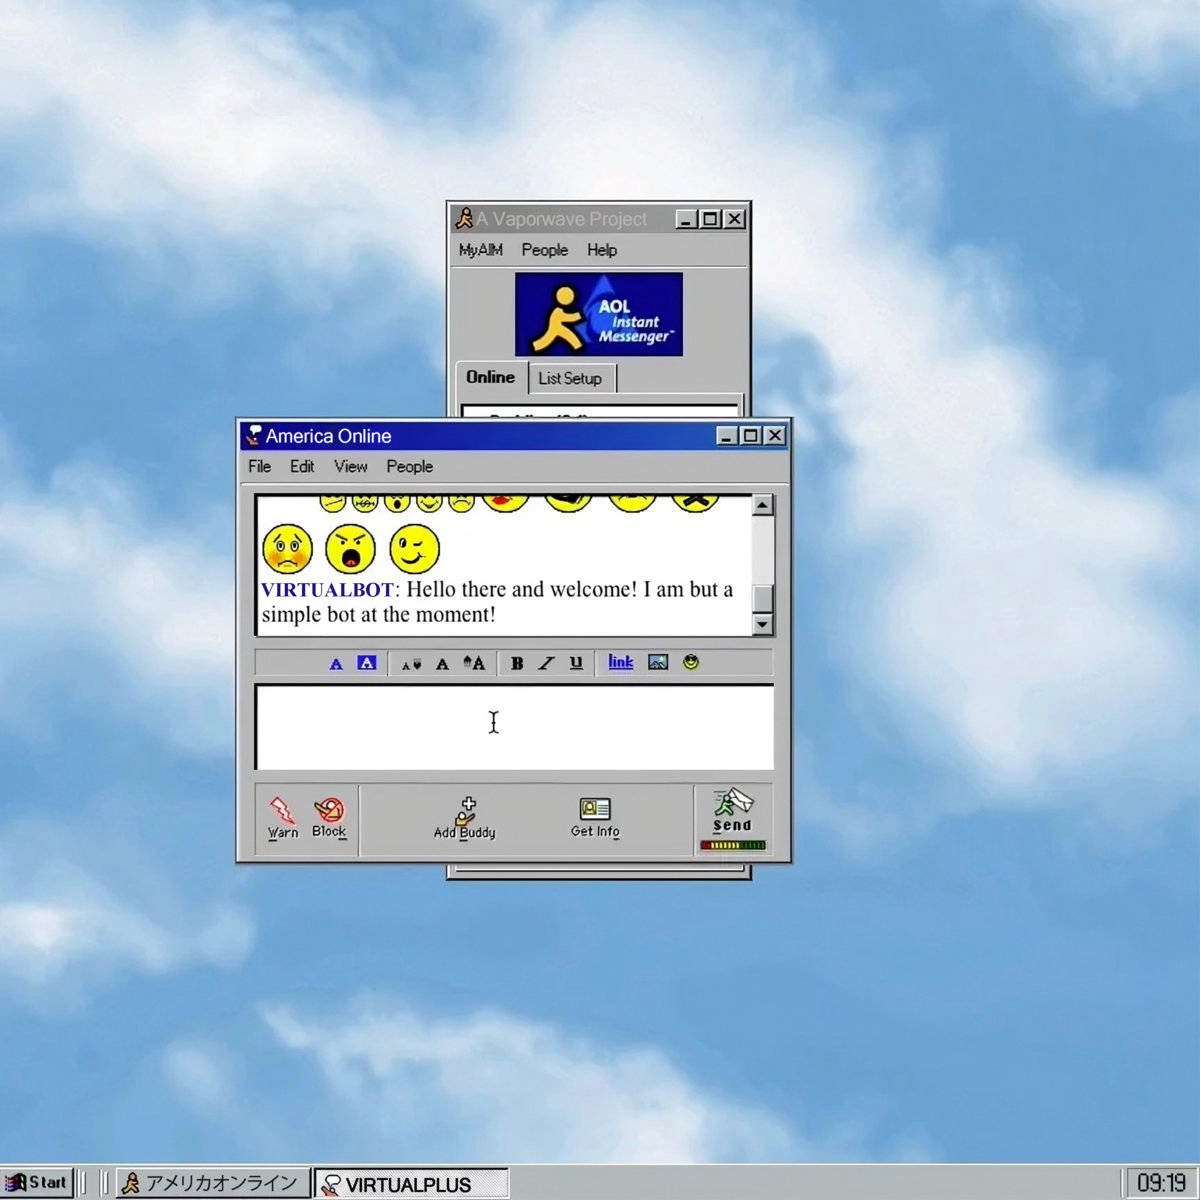Insert a hyperlink with the link tool

click(x=621, y=662)
